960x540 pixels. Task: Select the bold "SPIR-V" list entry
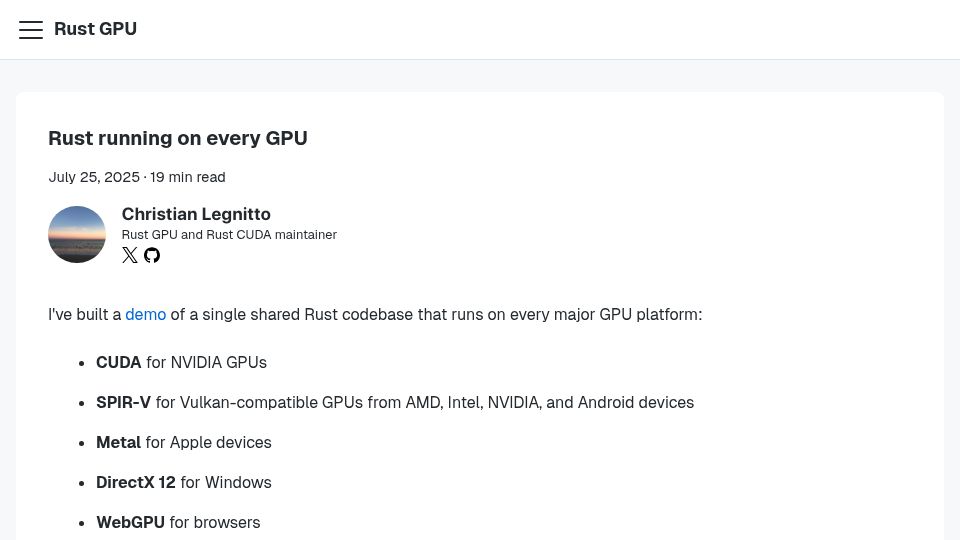[123, 402]
